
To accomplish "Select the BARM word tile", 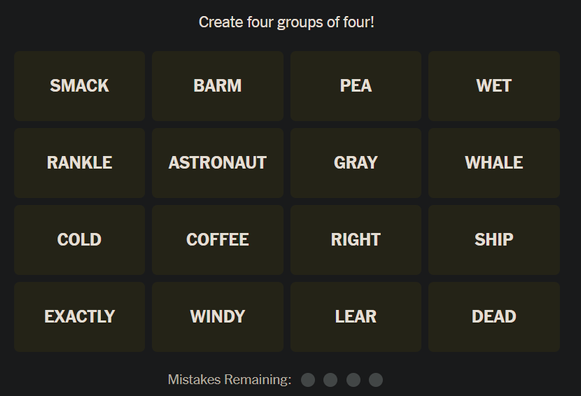I will pos(218,86).
